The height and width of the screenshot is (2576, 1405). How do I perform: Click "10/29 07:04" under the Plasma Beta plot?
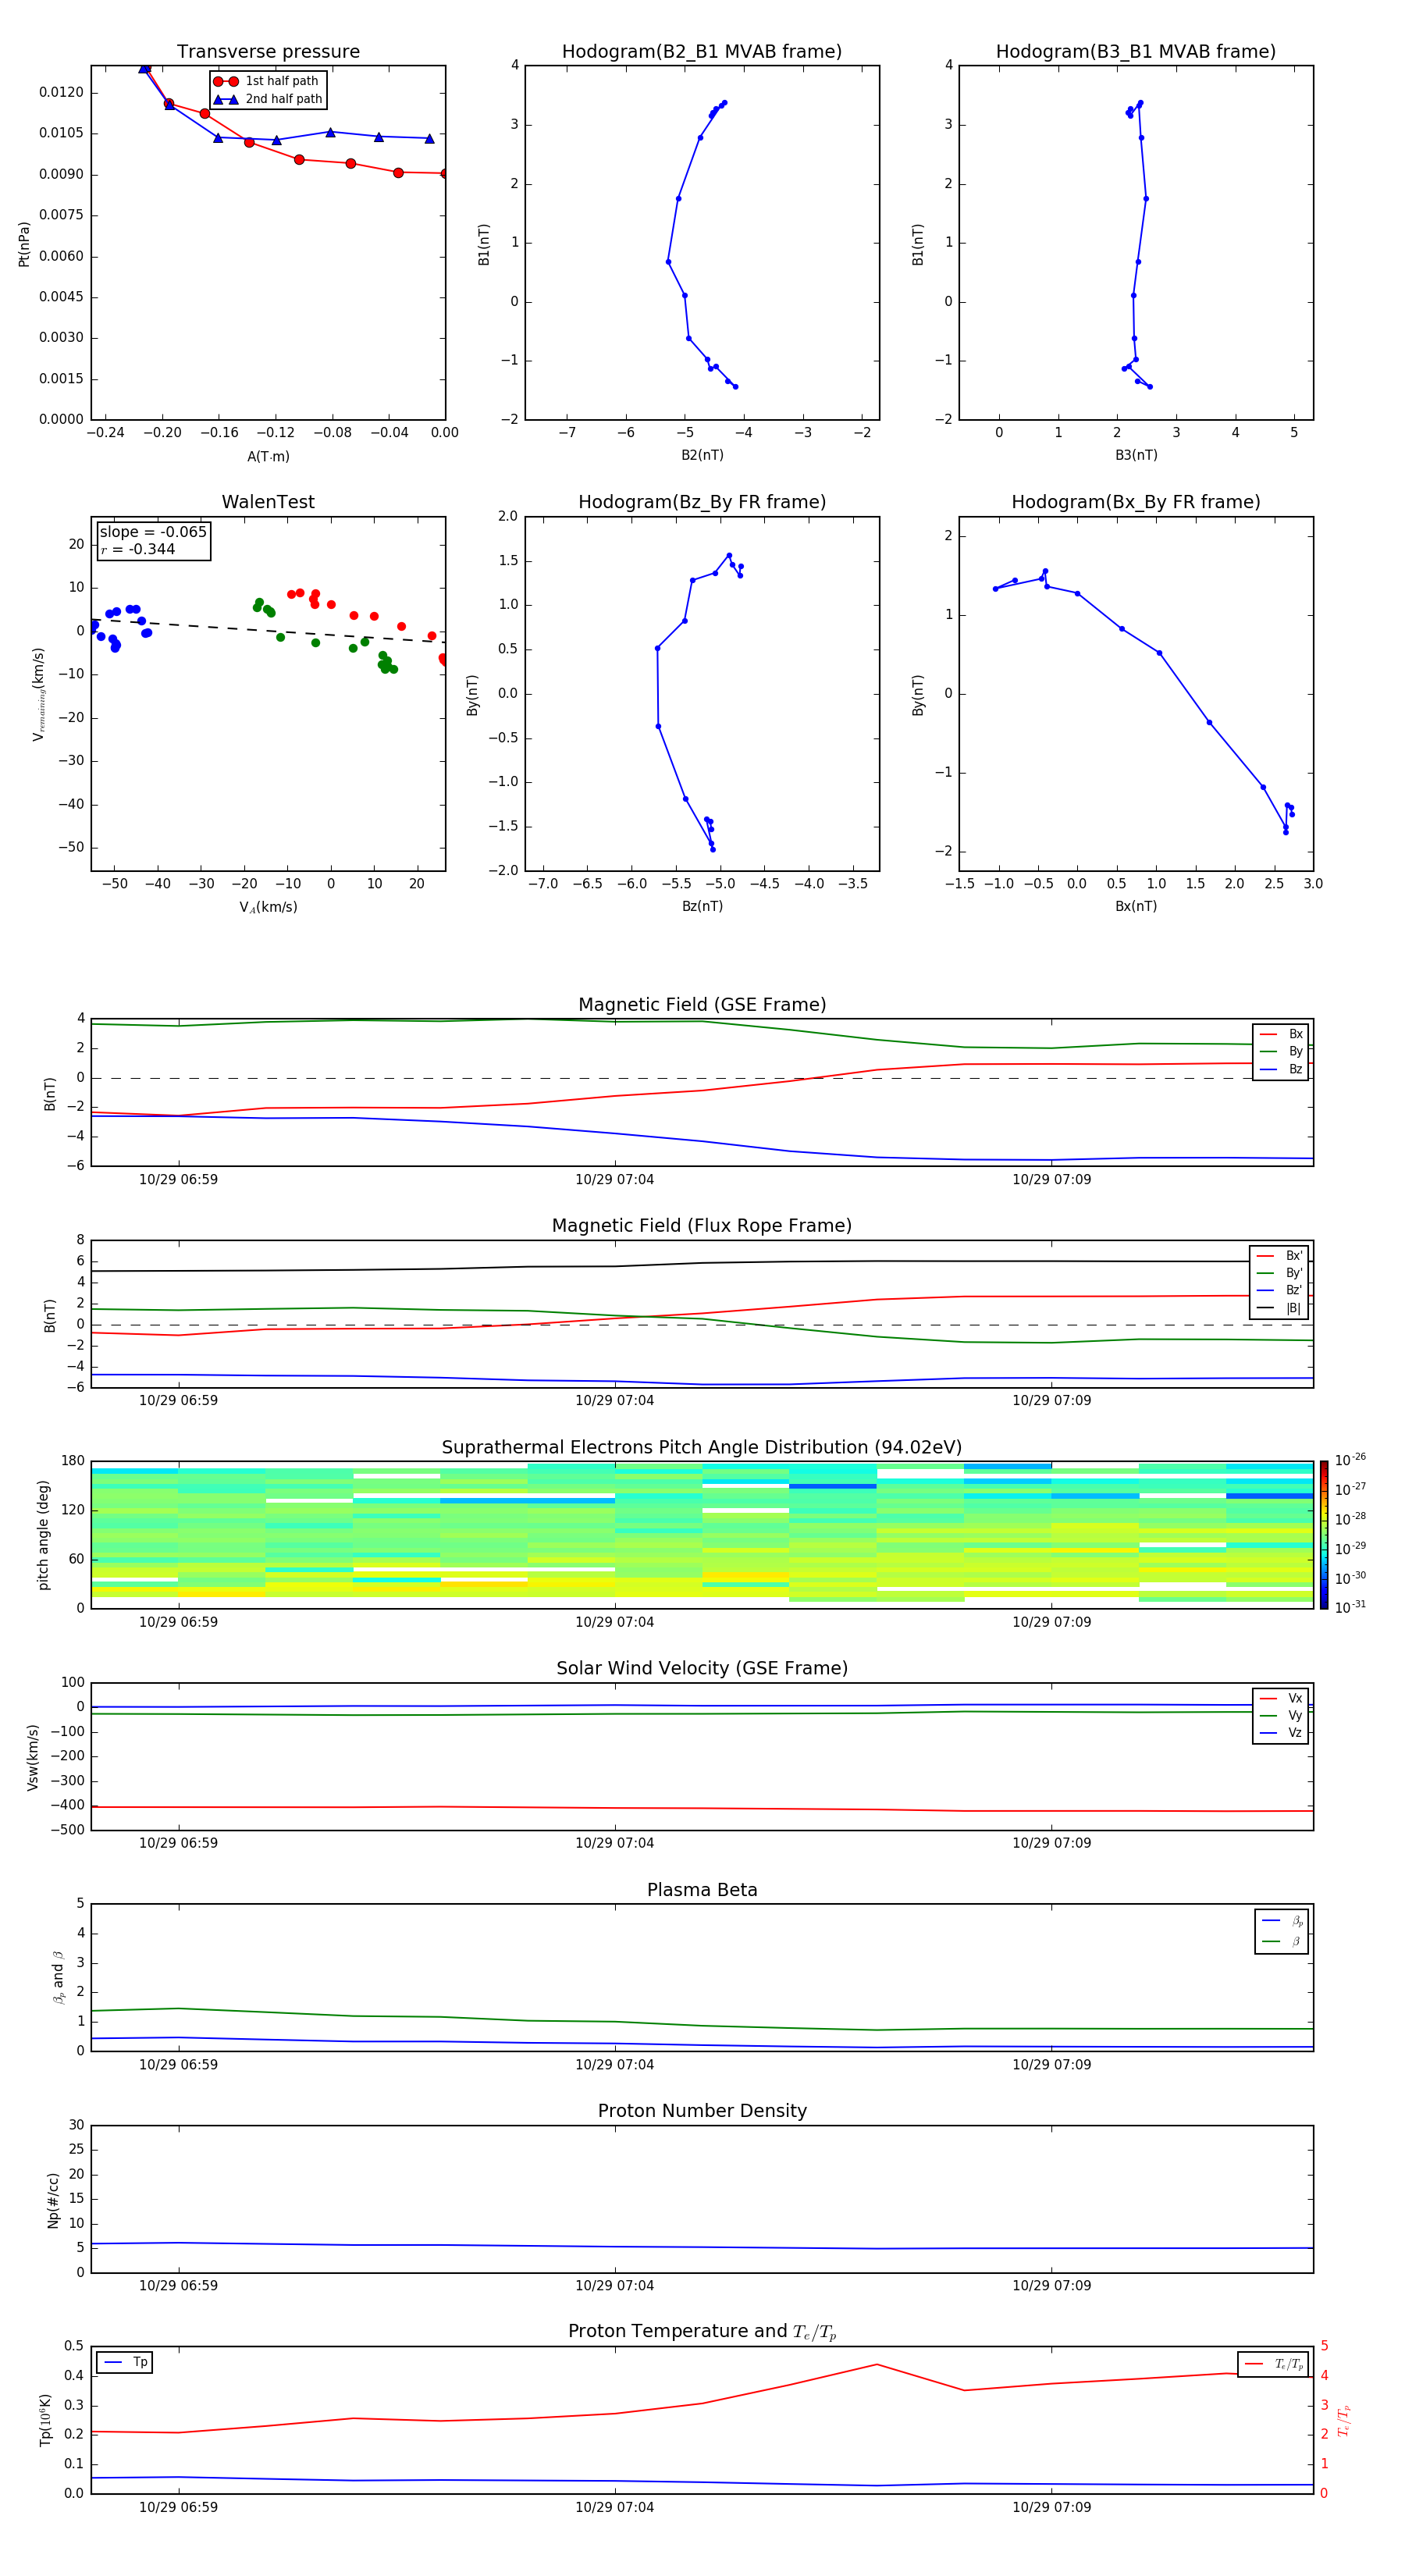pos(614,2065)
